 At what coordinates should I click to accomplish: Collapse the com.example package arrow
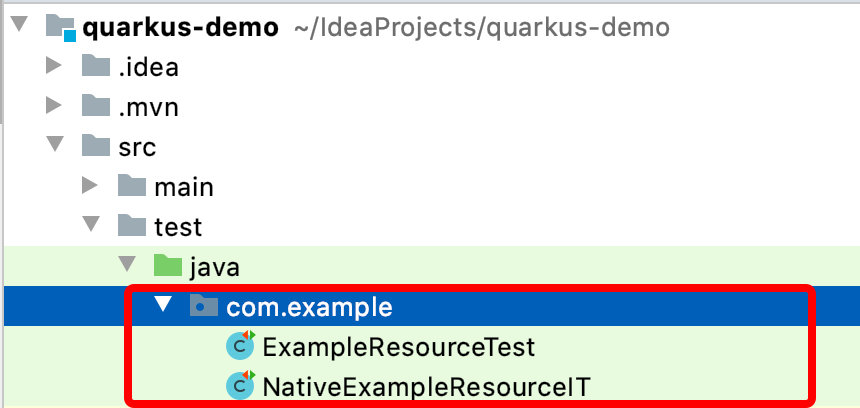coord(164,304)
